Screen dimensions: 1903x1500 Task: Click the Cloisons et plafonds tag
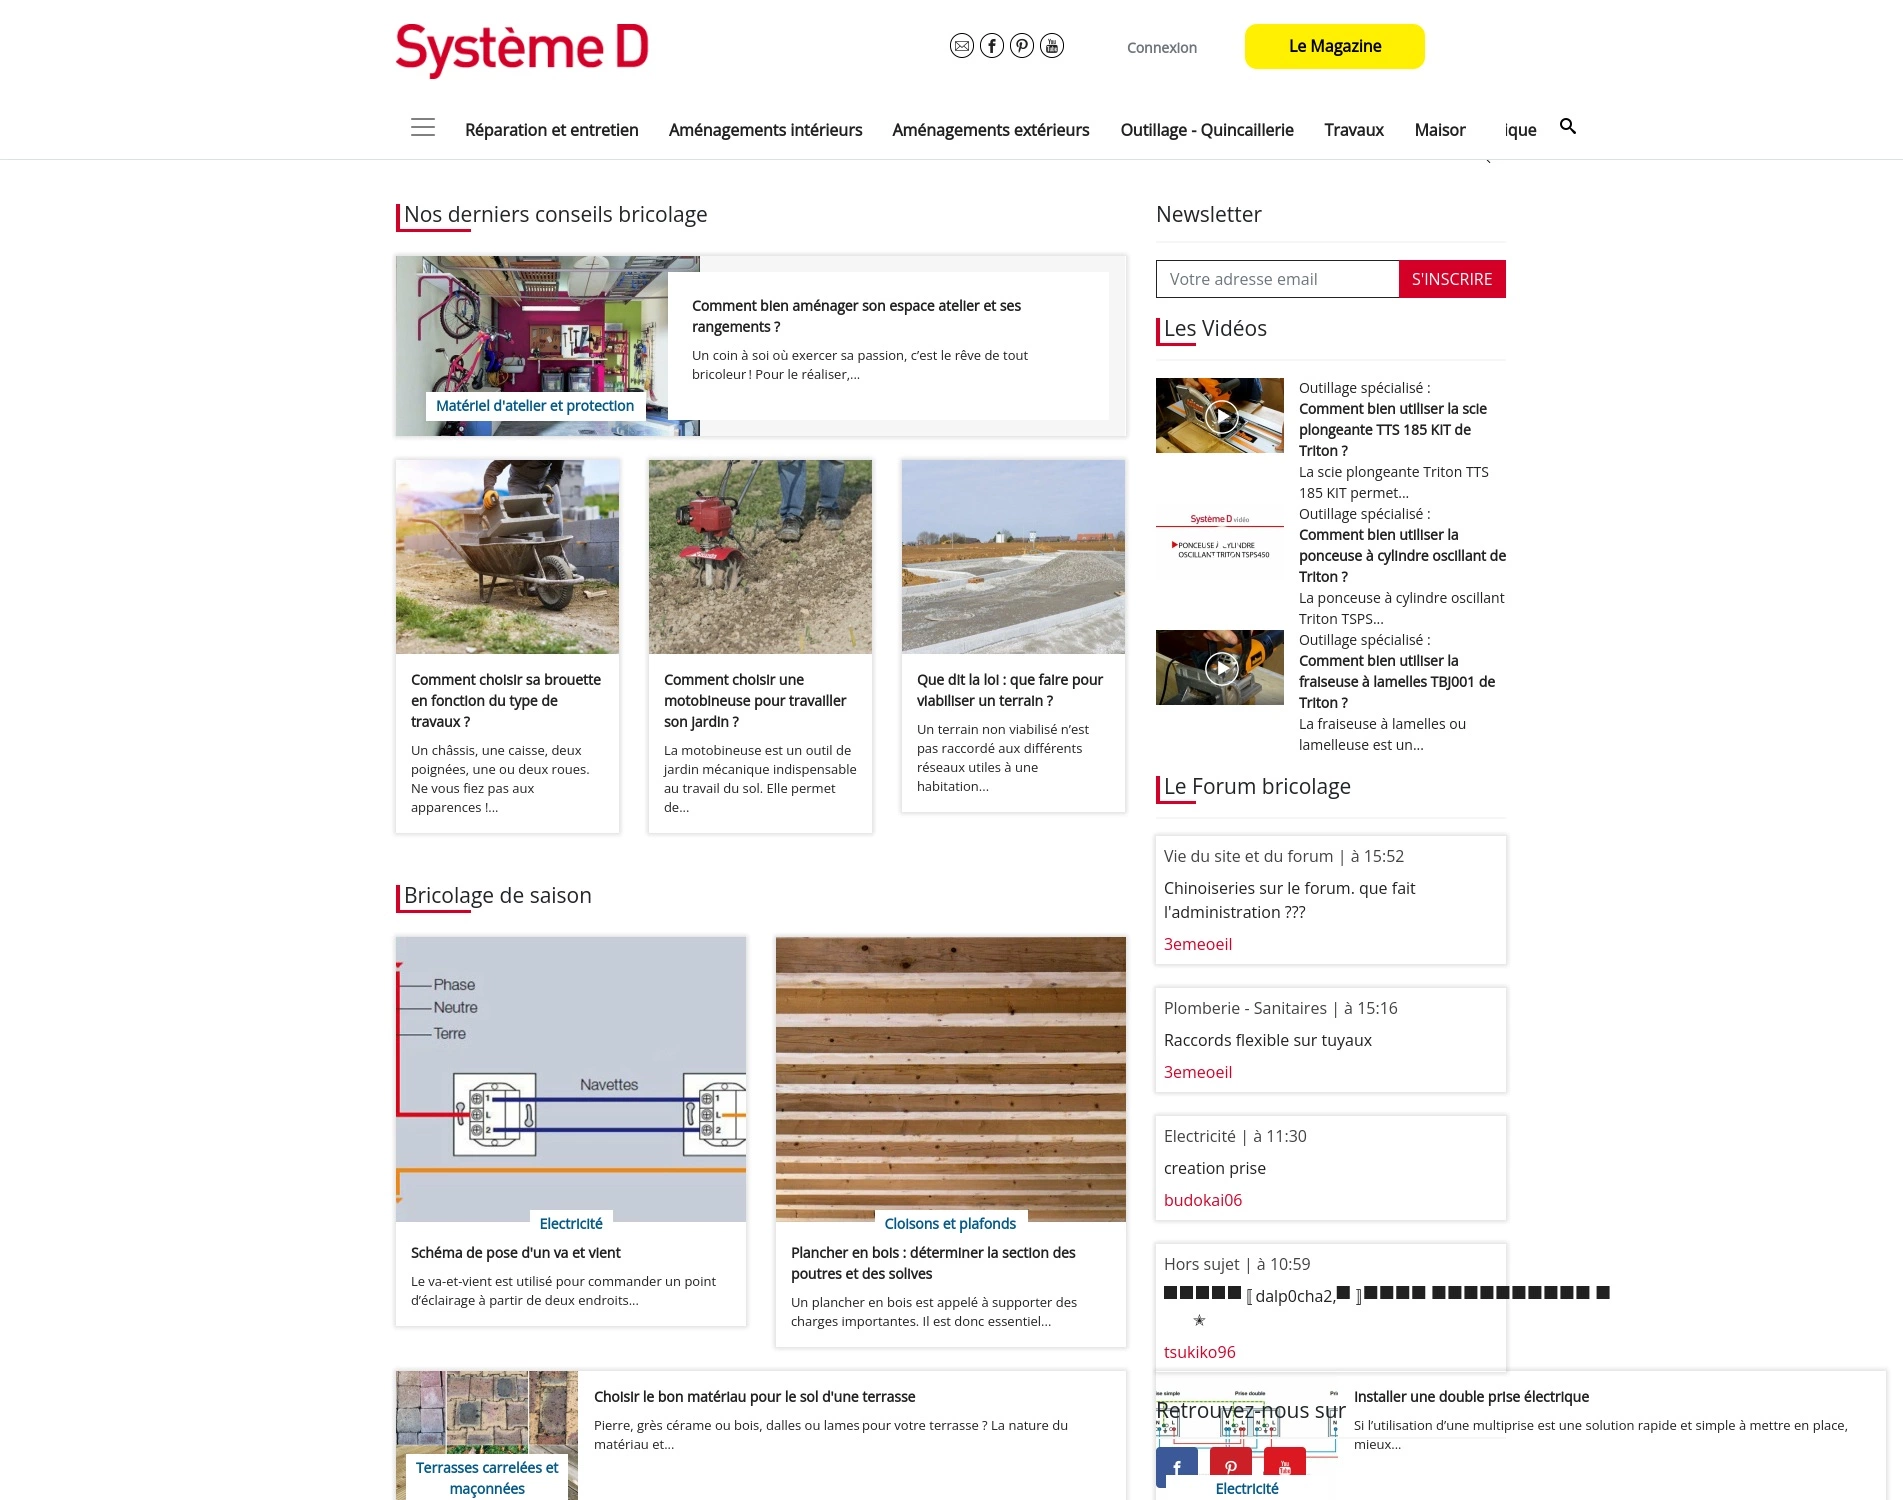pos(950,1224)
